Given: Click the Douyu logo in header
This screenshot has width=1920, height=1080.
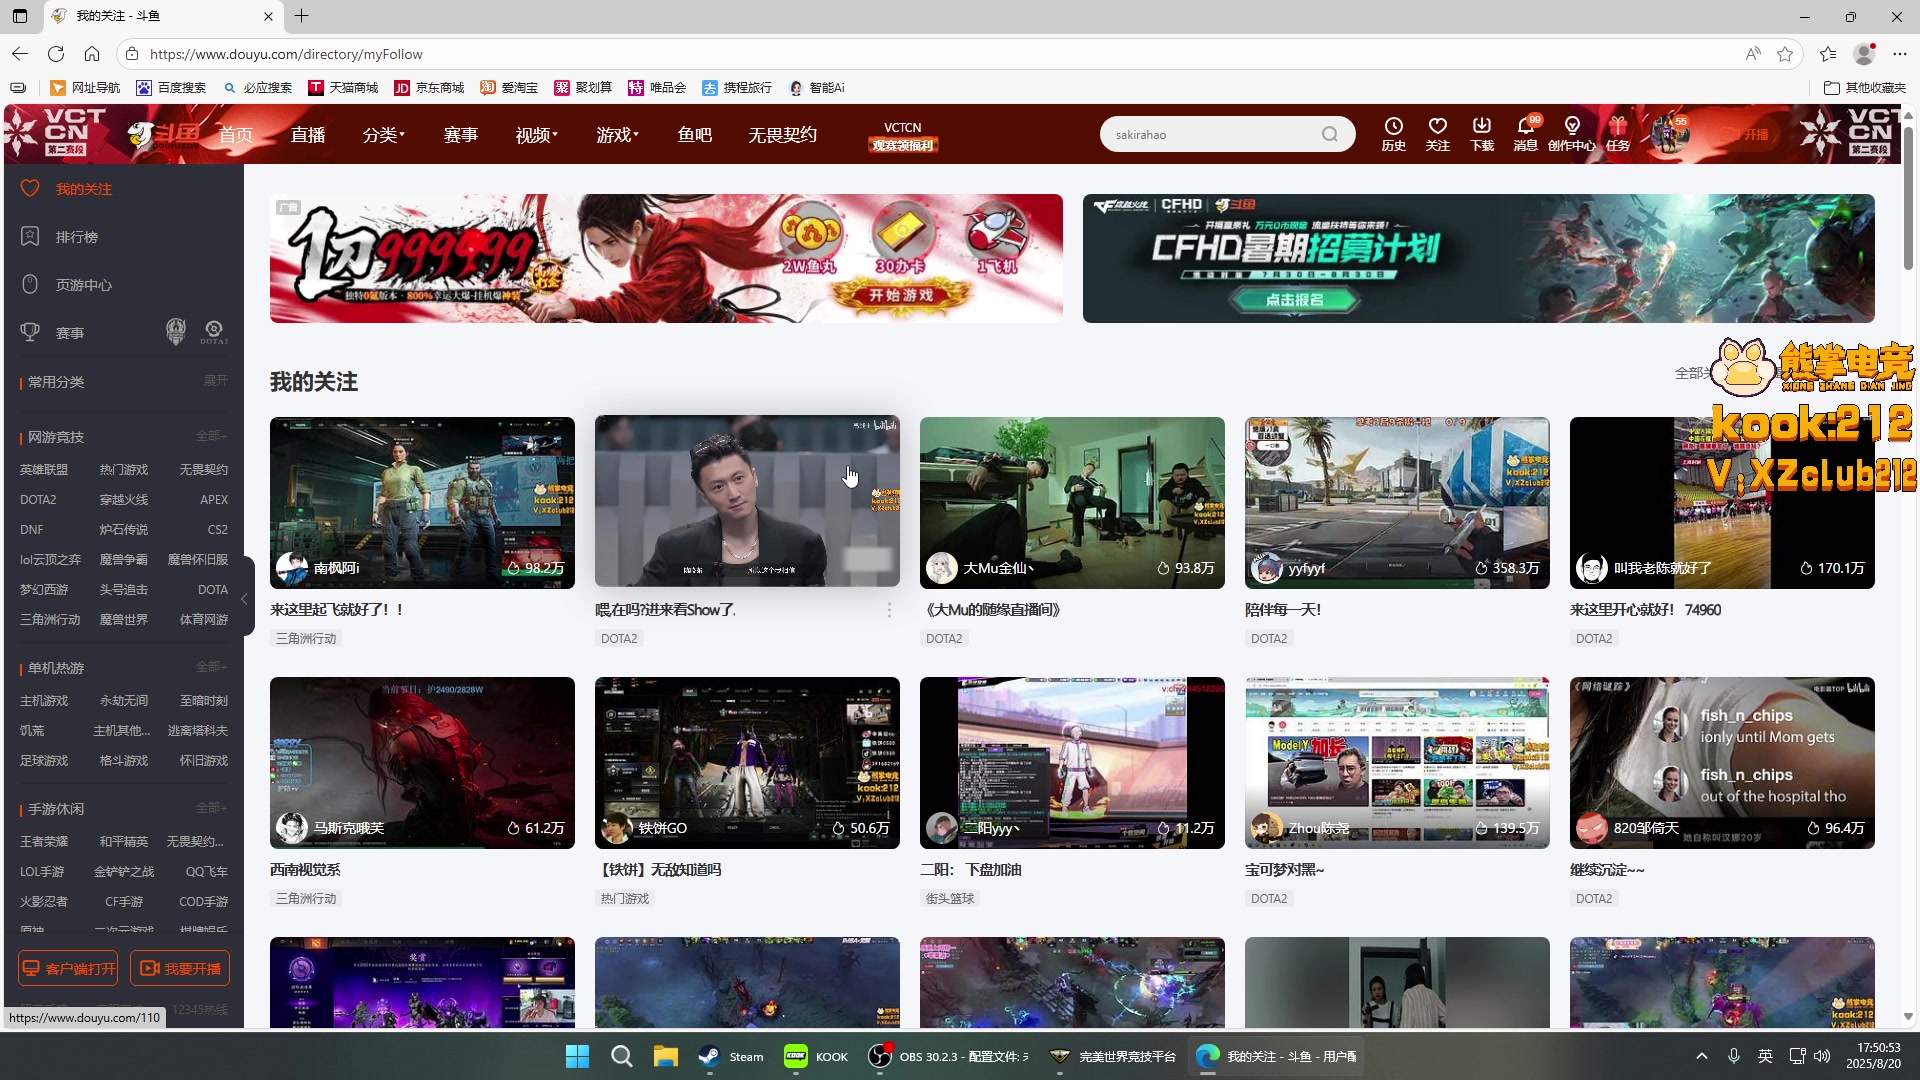Looking at the screenshot, I should [x=164, y=134].
